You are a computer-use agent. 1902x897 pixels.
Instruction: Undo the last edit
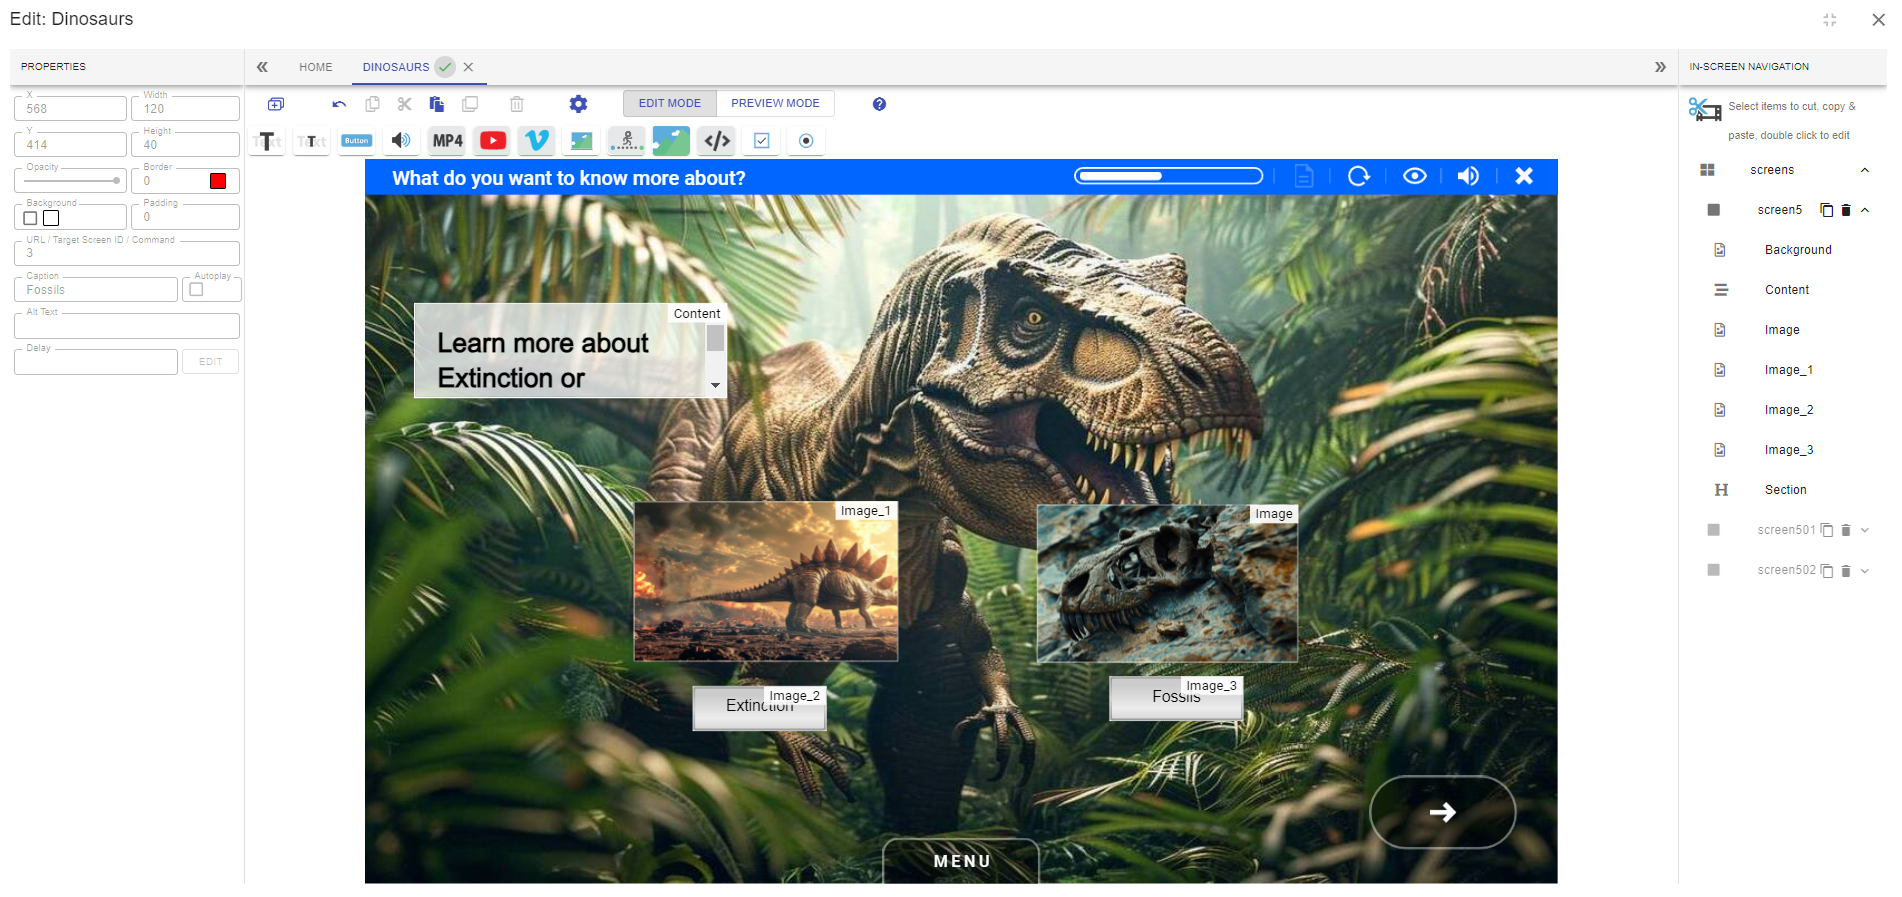click(x=339, y=104)
